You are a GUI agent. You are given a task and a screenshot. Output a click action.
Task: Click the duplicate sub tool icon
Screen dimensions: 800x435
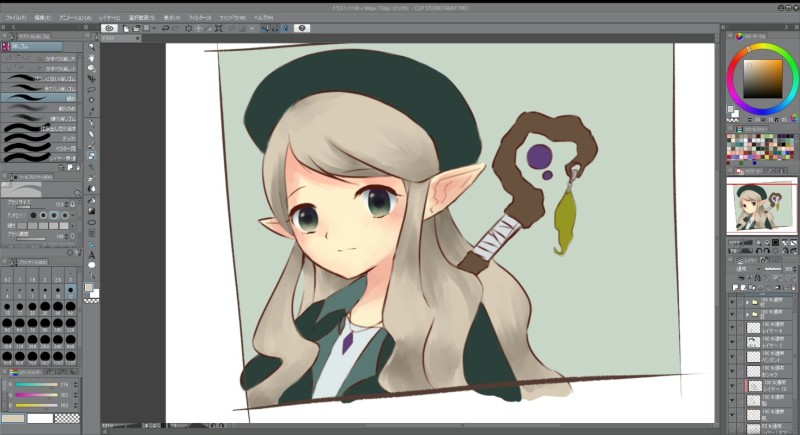[70, 167]
